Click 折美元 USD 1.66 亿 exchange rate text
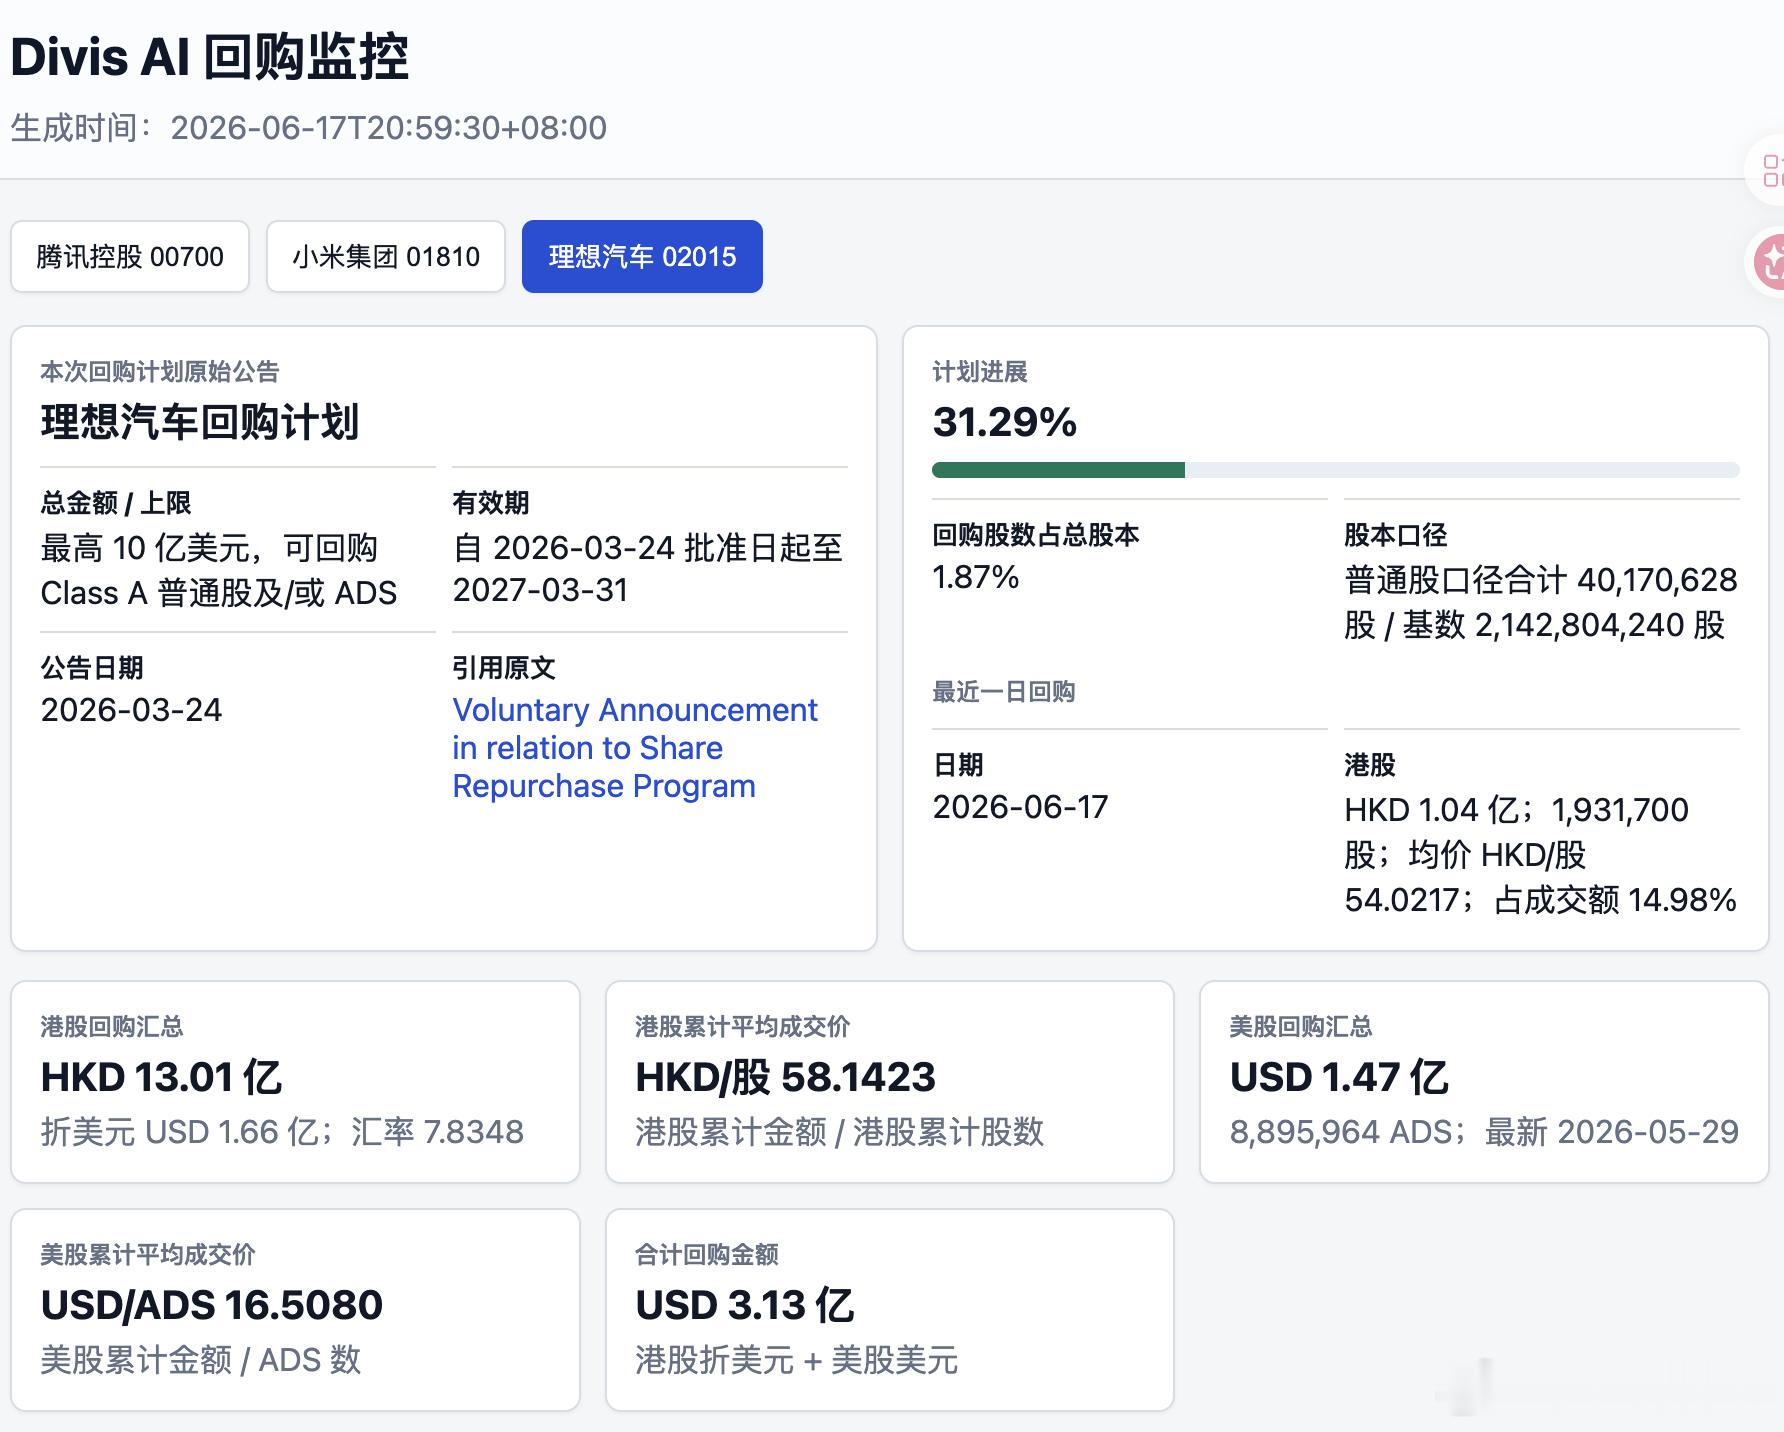1784x1432 pixels. click(282, 1132)
